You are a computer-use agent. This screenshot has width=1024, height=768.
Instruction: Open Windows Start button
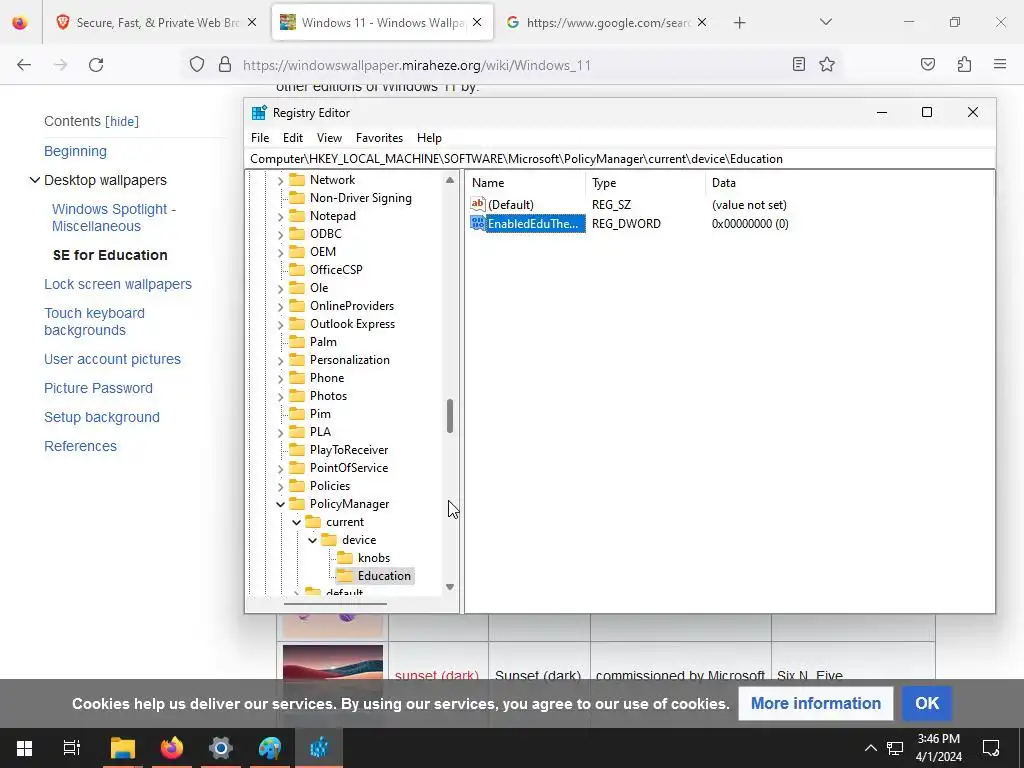24,748
